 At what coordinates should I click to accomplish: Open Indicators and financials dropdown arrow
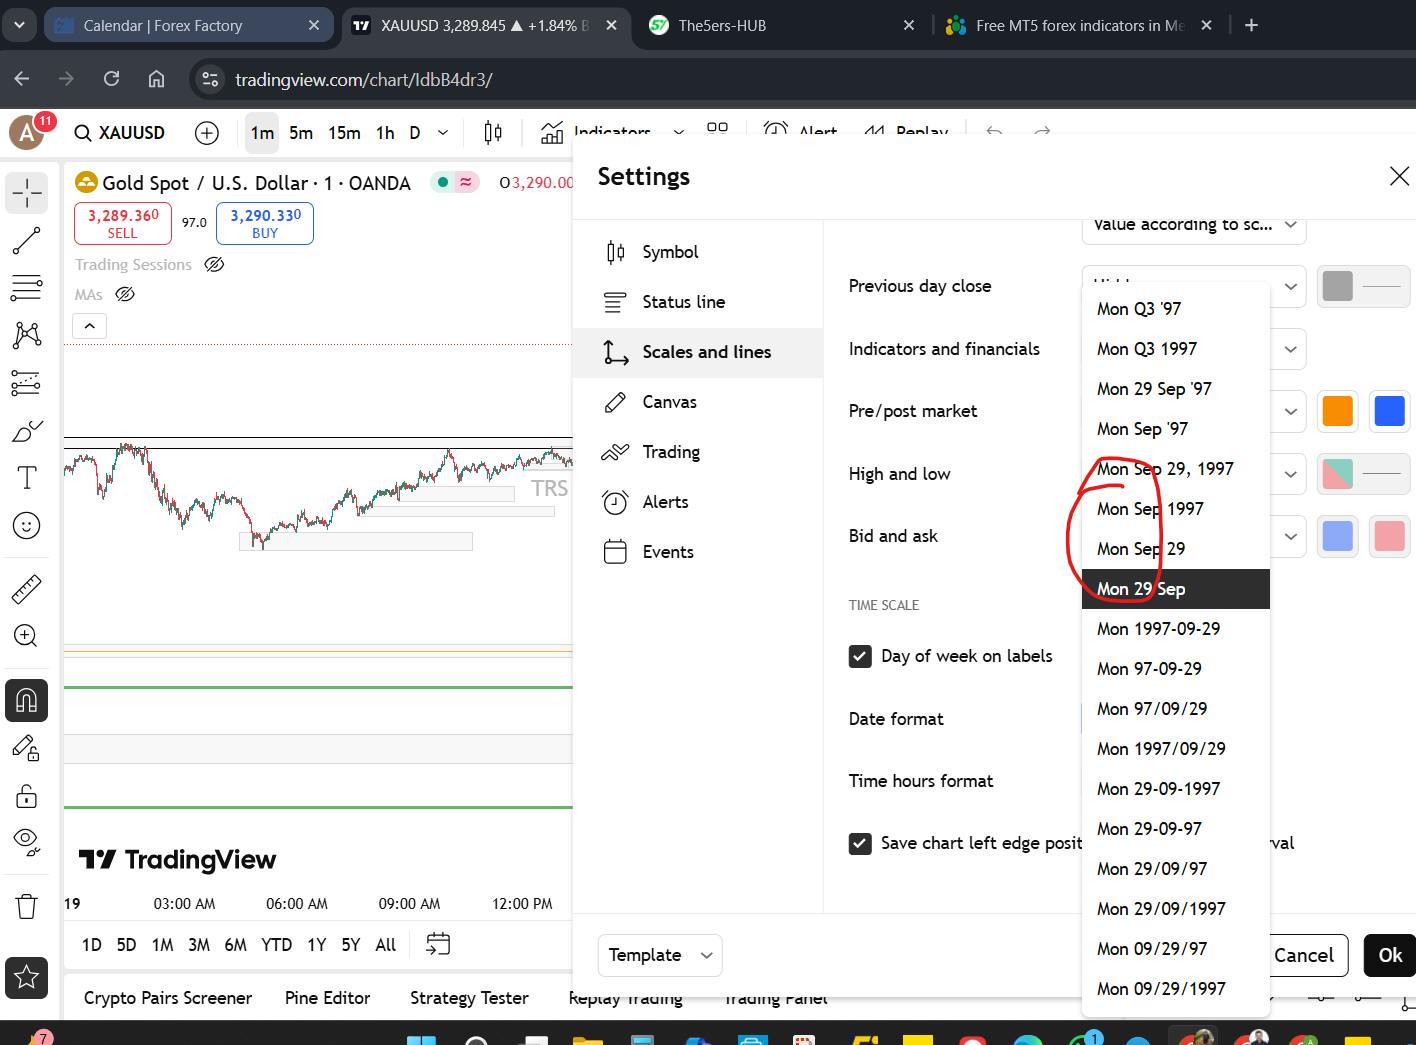[x=1290, y=349]
